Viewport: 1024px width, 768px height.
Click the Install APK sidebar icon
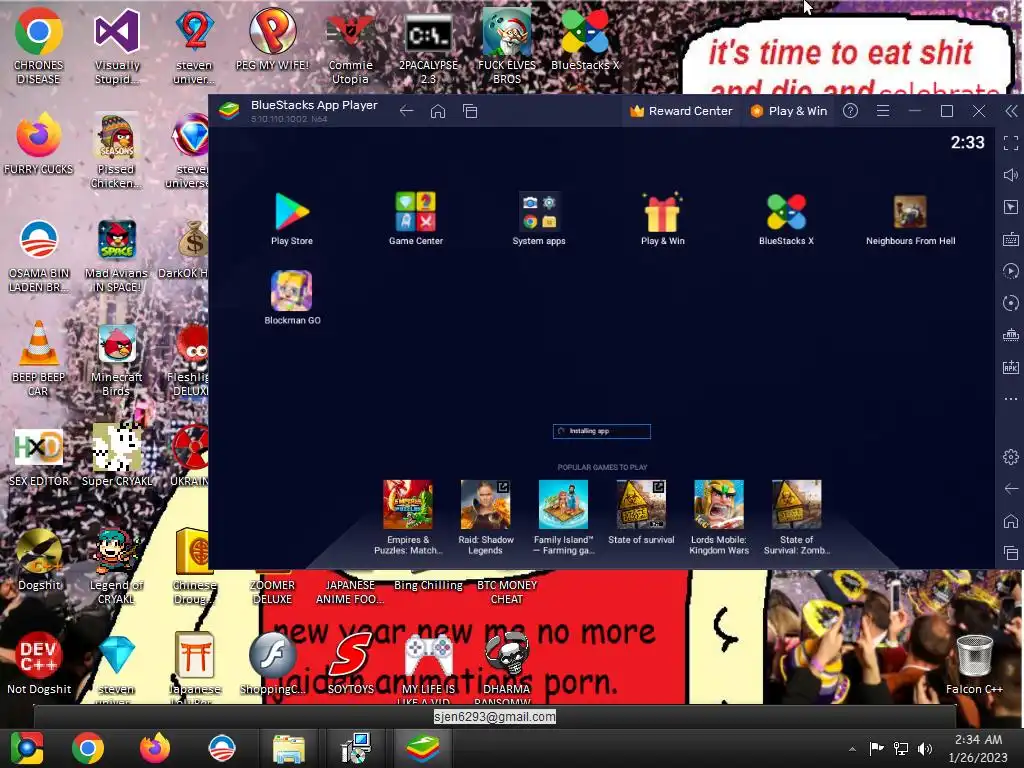(1011, 367)
